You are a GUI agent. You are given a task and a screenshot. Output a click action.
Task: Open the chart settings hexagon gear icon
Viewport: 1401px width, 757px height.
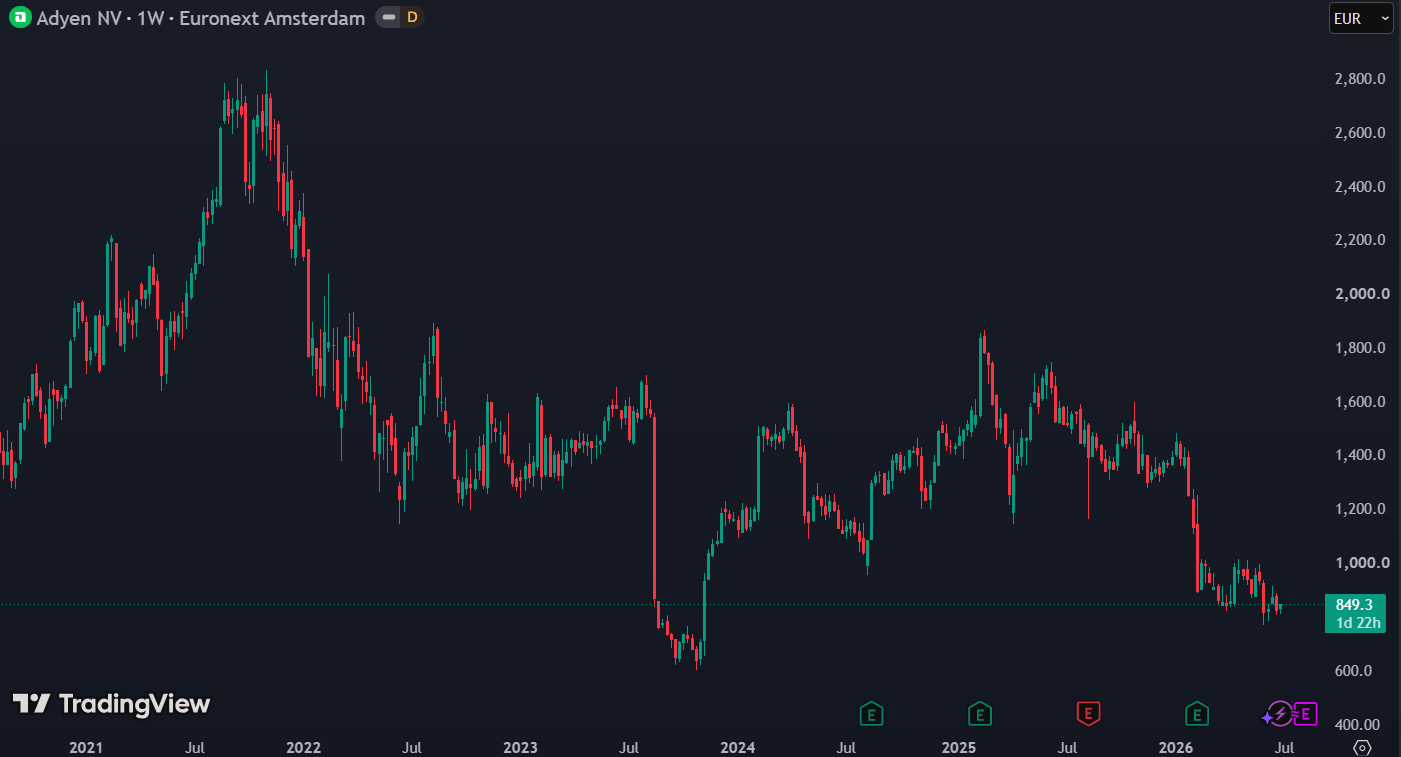click(x=1362, y=747)
